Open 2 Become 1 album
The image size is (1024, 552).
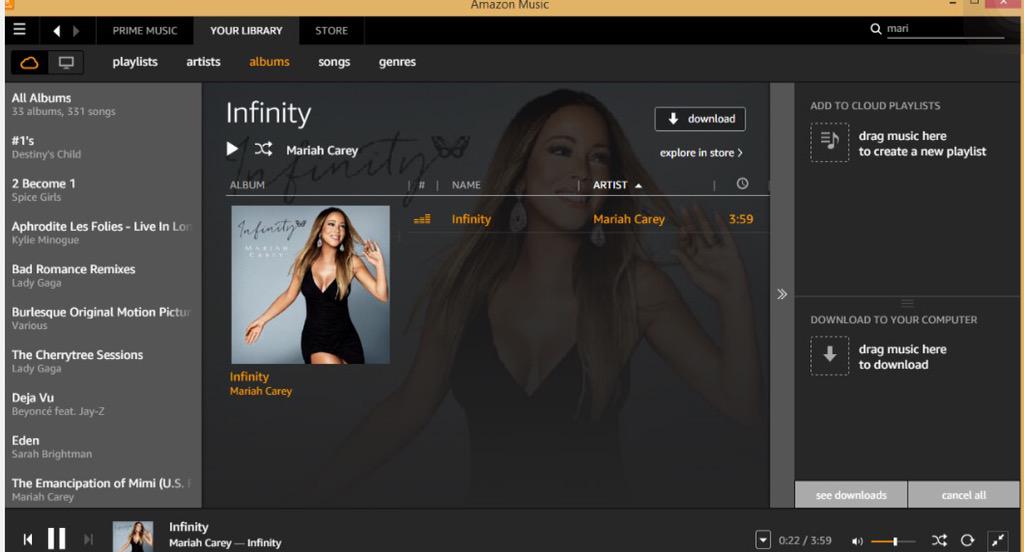tap(103, 190)
